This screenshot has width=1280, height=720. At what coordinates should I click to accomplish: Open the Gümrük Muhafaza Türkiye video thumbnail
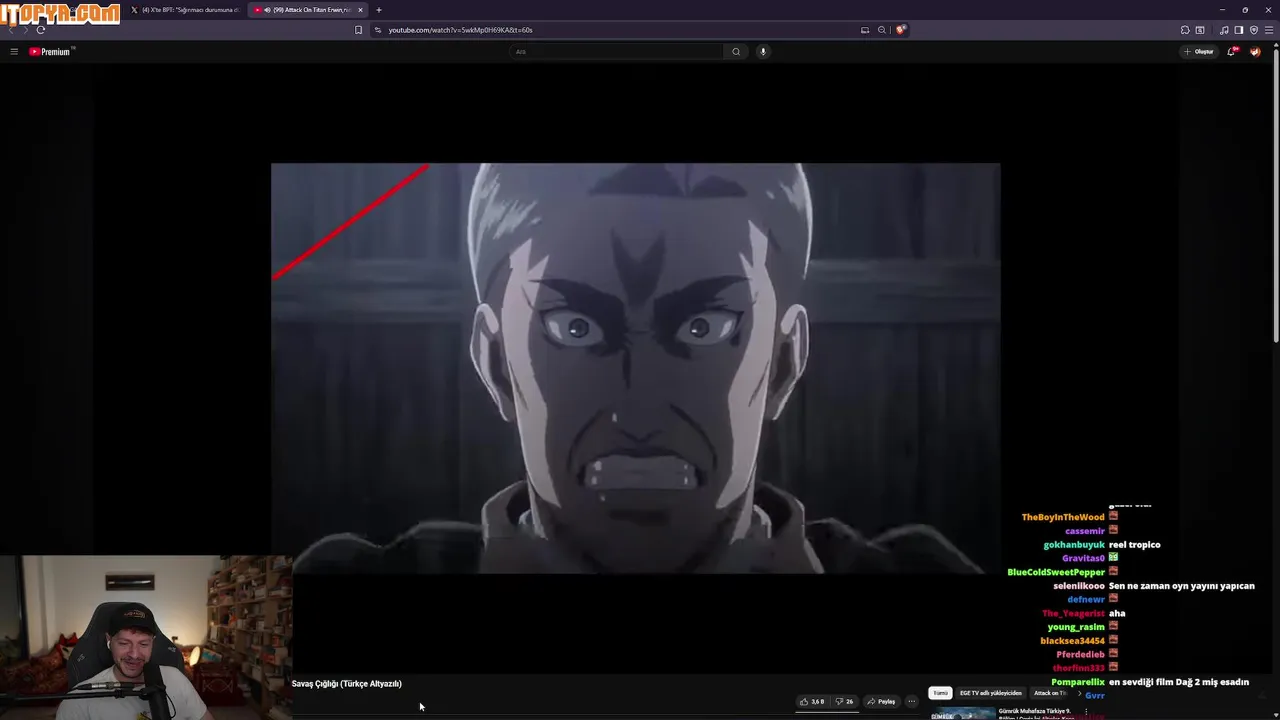point(963,714)
